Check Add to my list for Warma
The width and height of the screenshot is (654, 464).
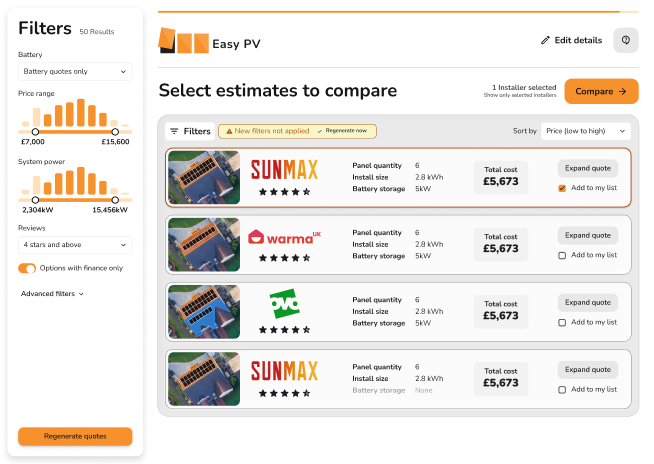coord(562,255)
